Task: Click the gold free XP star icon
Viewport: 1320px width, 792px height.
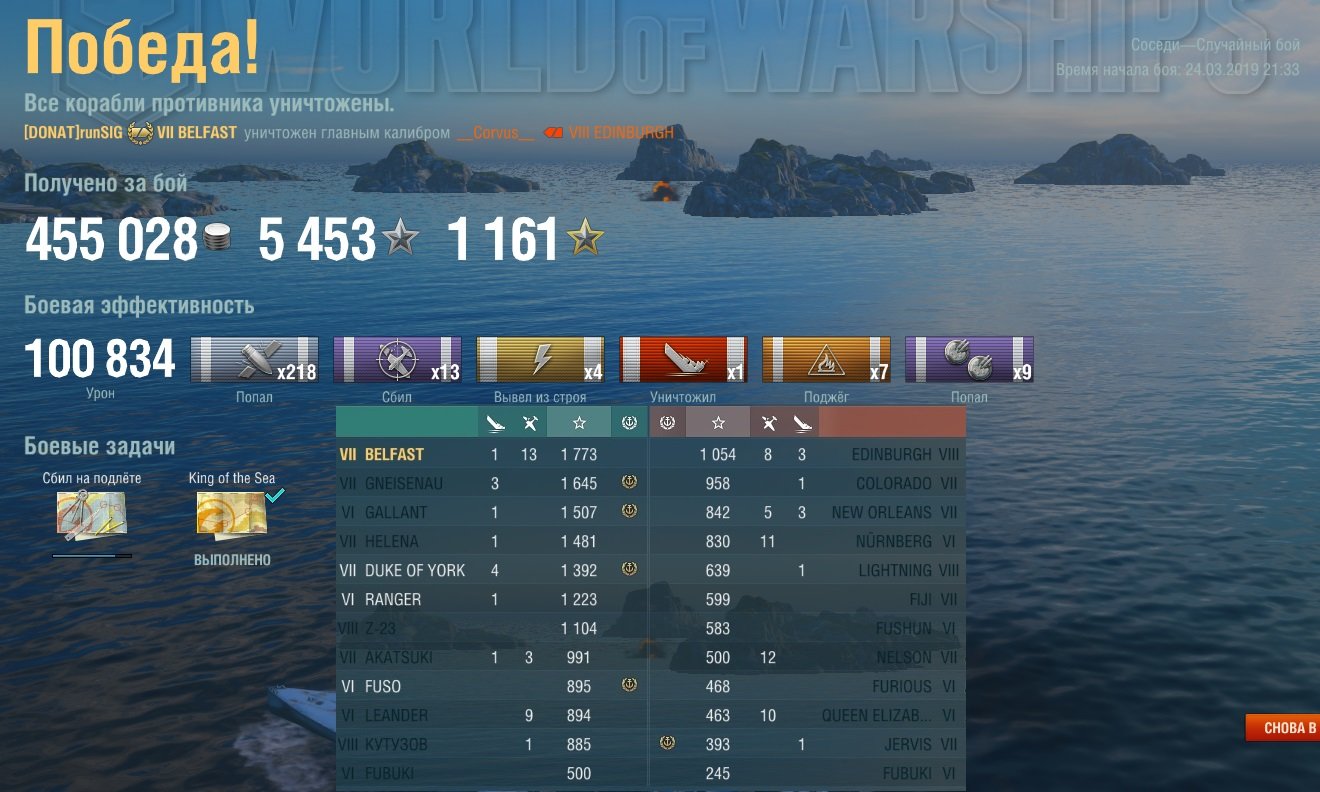Action: 585,240
